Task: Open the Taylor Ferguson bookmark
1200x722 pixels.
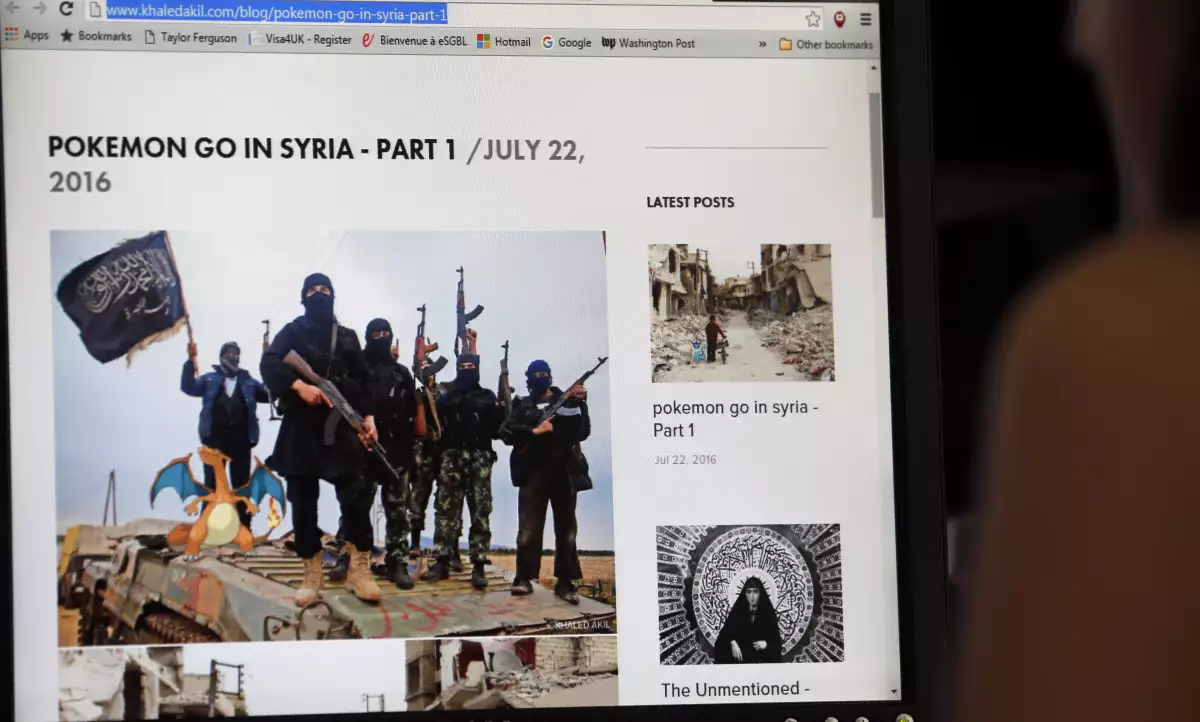Action: click(x=191, y=38)
